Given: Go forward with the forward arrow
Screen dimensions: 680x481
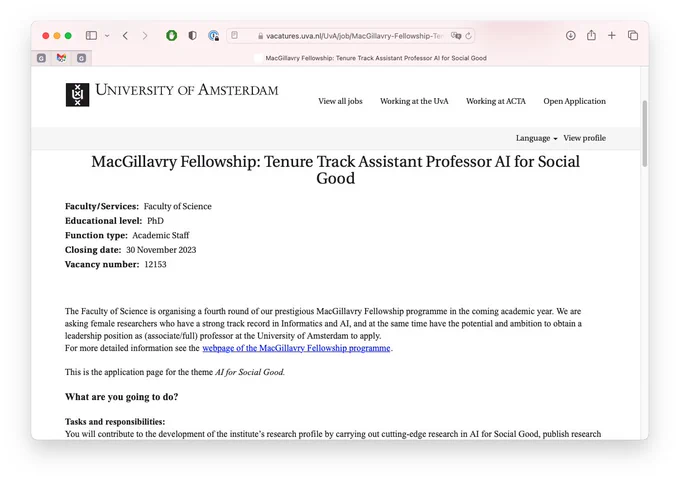Looking at the screenshot, I should click(145, 36).
